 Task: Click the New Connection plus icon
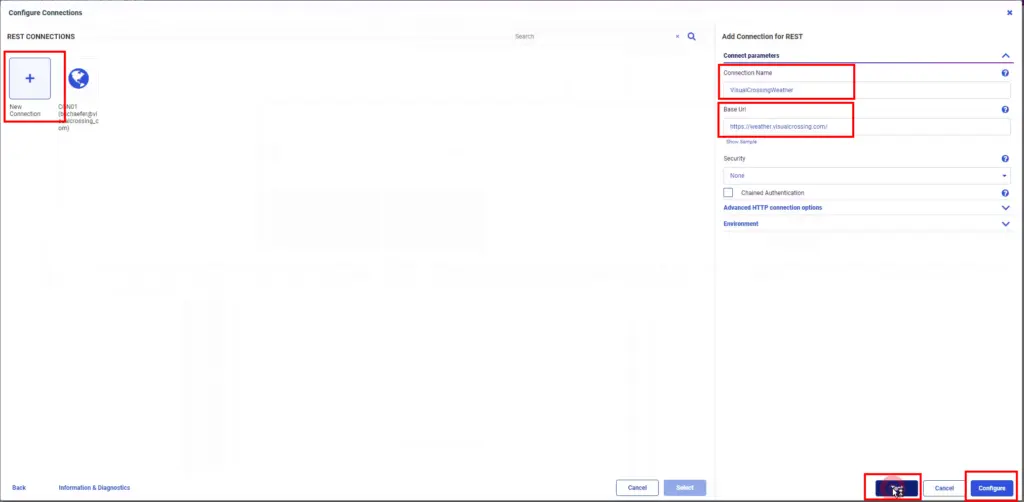coord(30,78)
